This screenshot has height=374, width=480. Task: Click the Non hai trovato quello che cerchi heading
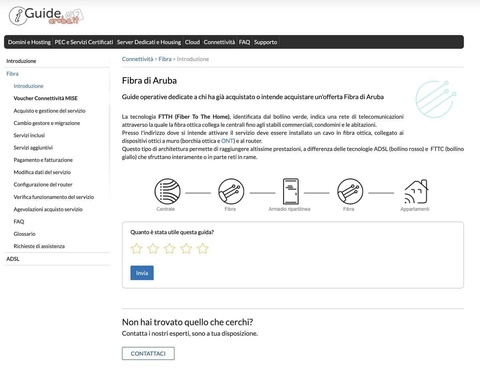pyautogui.click(x=188, y=322)
